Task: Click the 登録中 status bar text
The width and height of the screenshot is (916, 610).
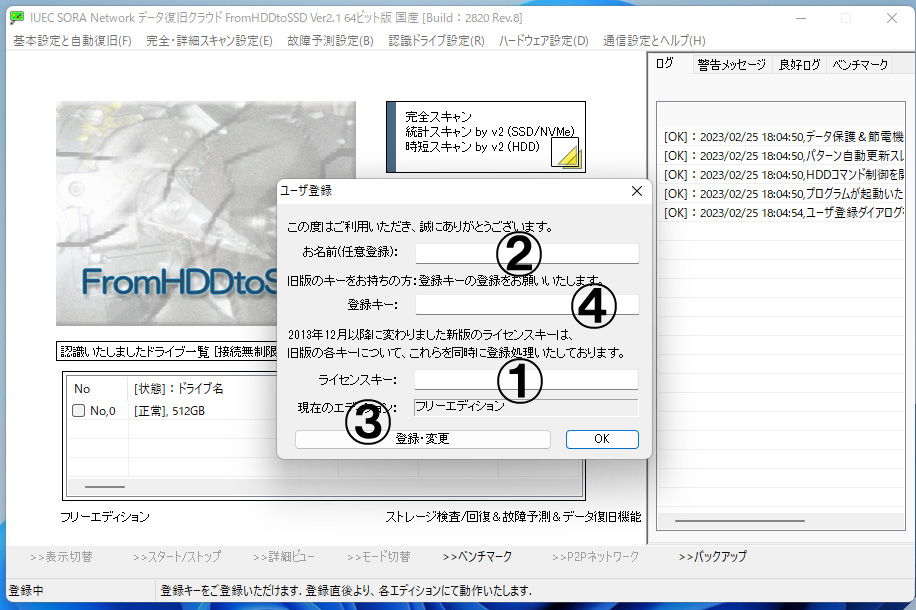Action: [x=26, y=591]
